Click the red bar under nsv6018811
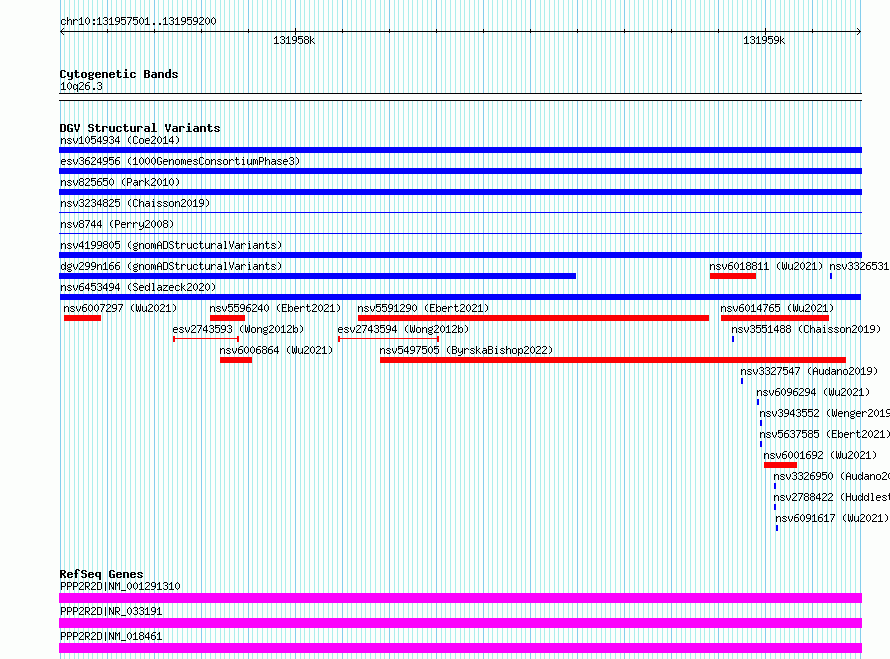This screenshot has height=659, width=890. [x=733, y=276]
